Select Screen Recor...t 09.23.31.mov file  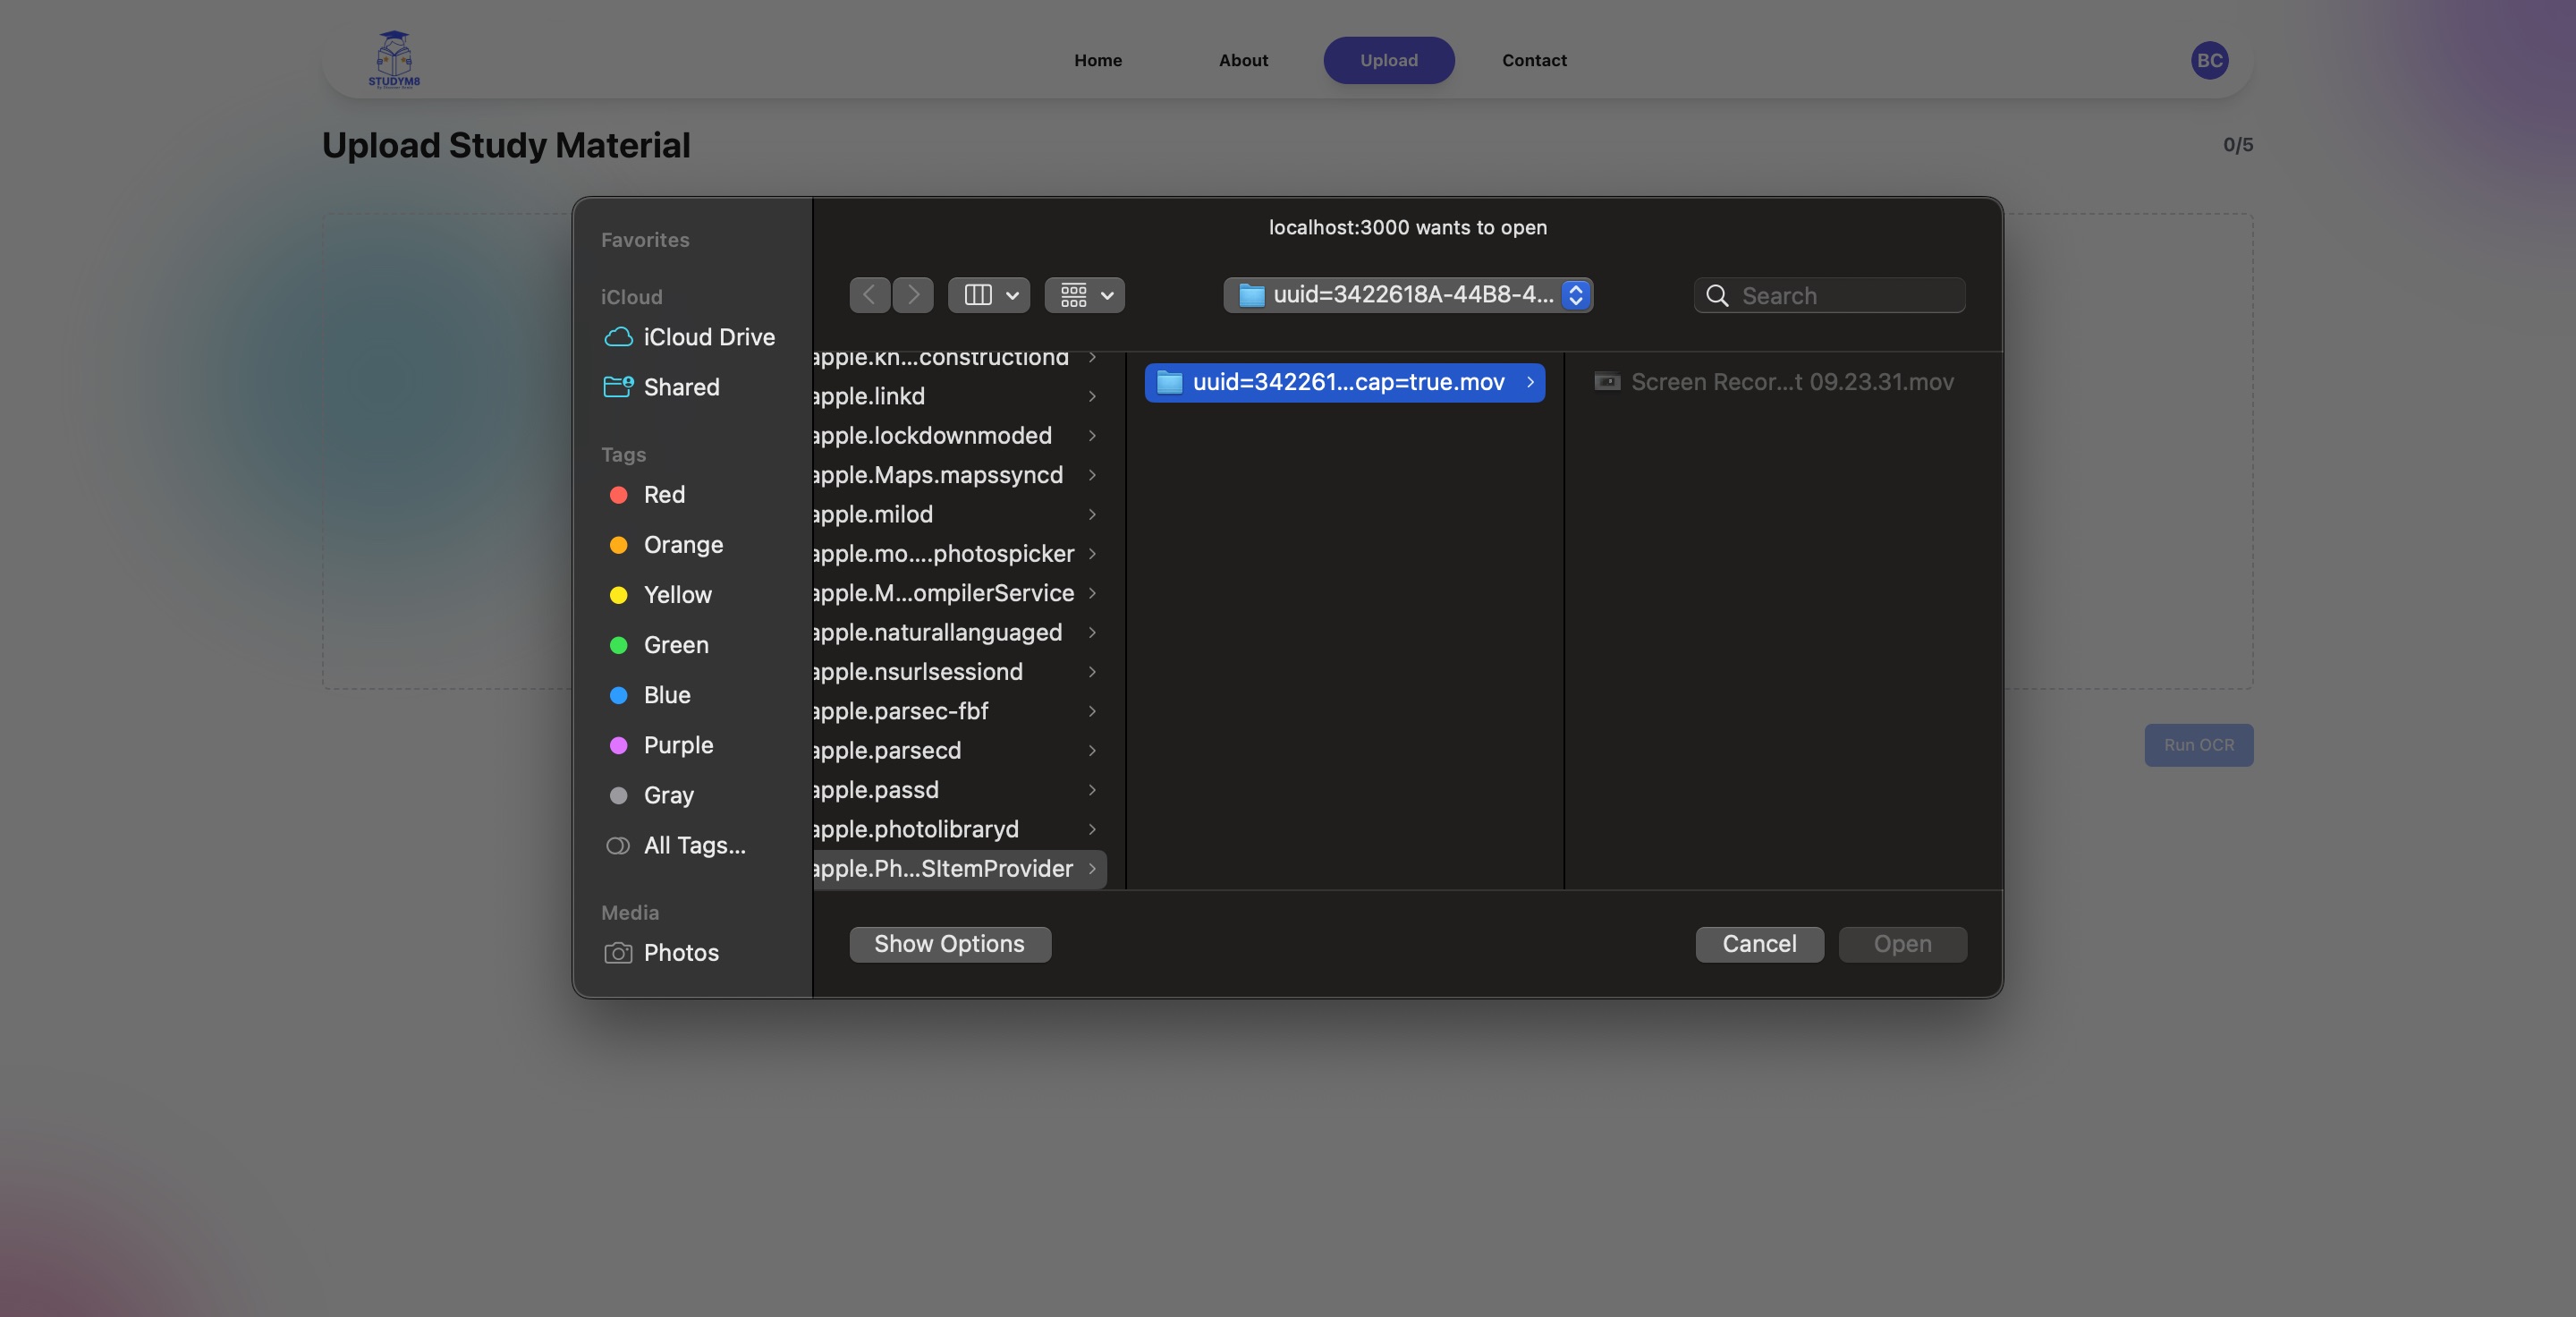coord(1774,382)
